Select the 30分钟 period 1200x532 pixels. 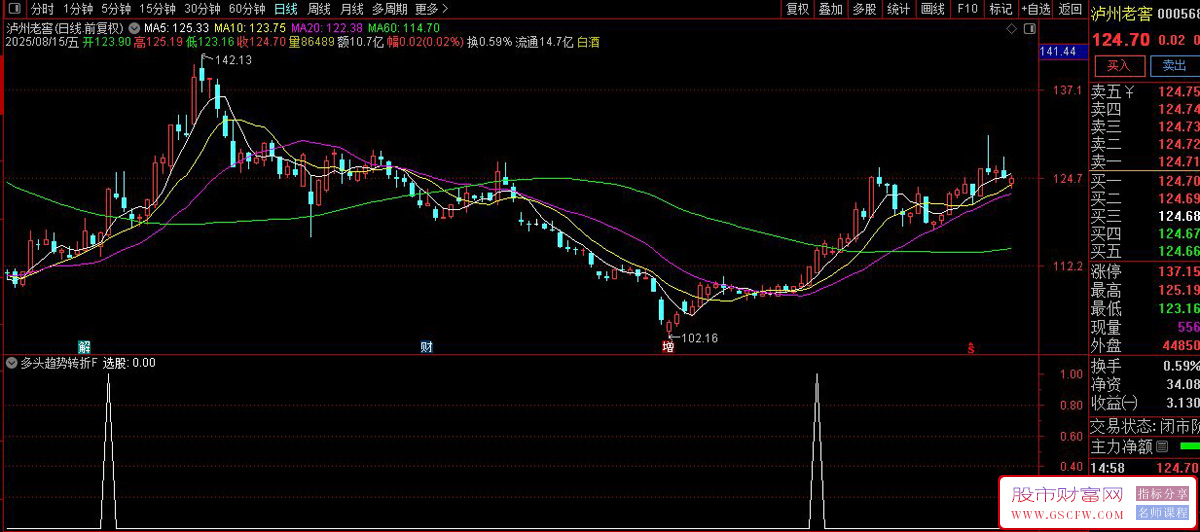(203, 9)
